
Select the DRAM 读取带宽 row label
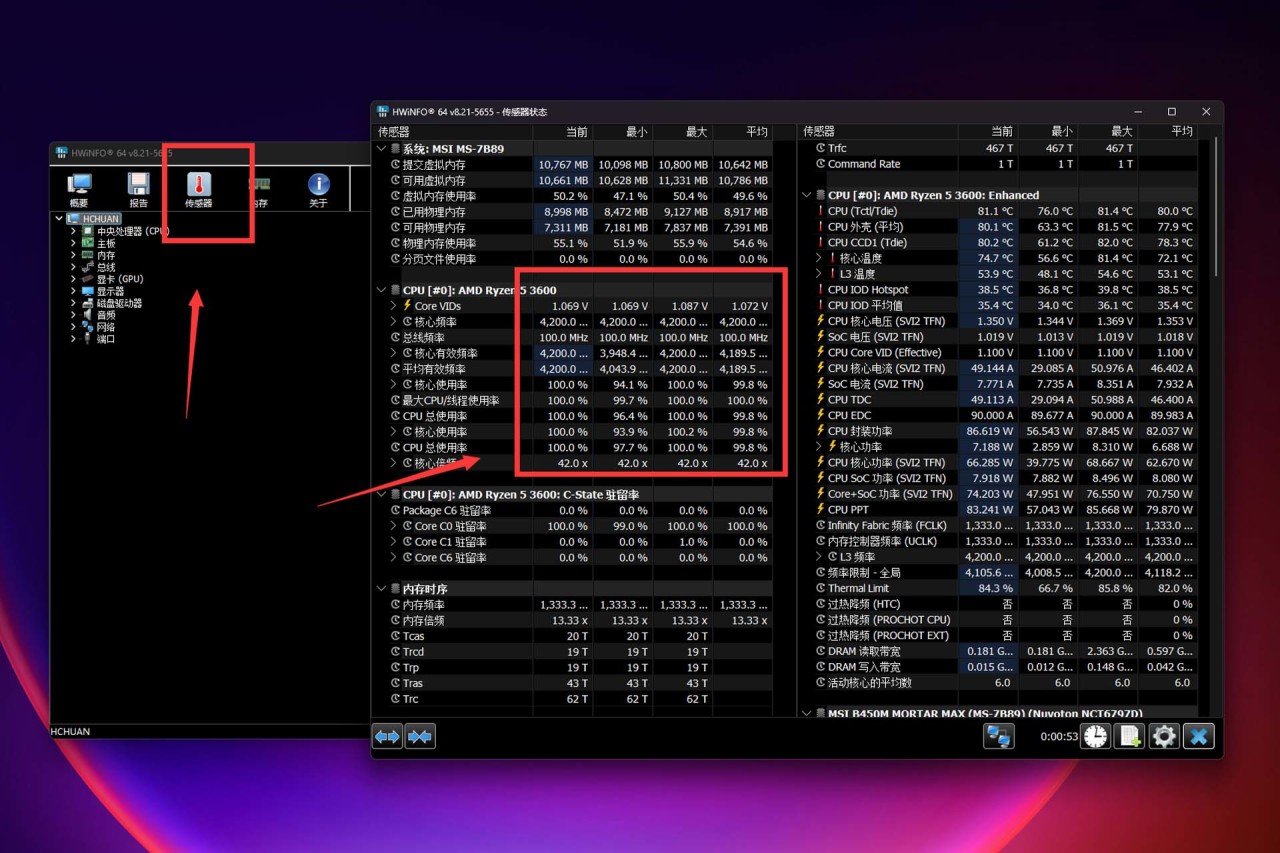pyautogui.click(x=864, y=652)
